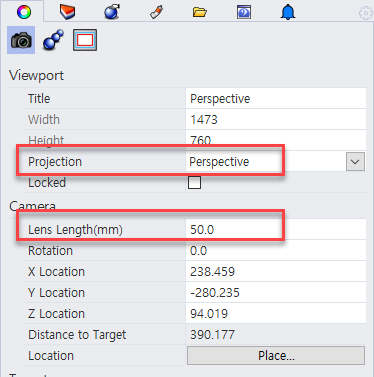Toggle the Locked checkbox

click(194, 183)
